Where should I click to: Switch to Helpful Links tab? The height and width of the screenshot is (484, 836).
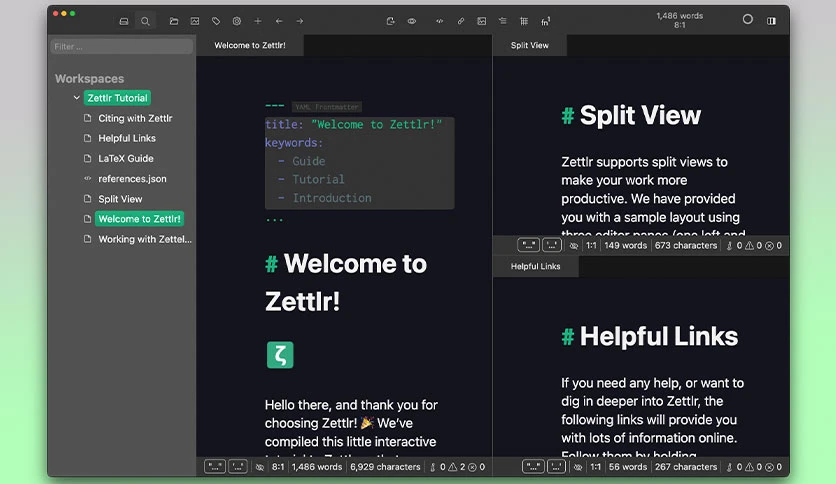(535, 267)
